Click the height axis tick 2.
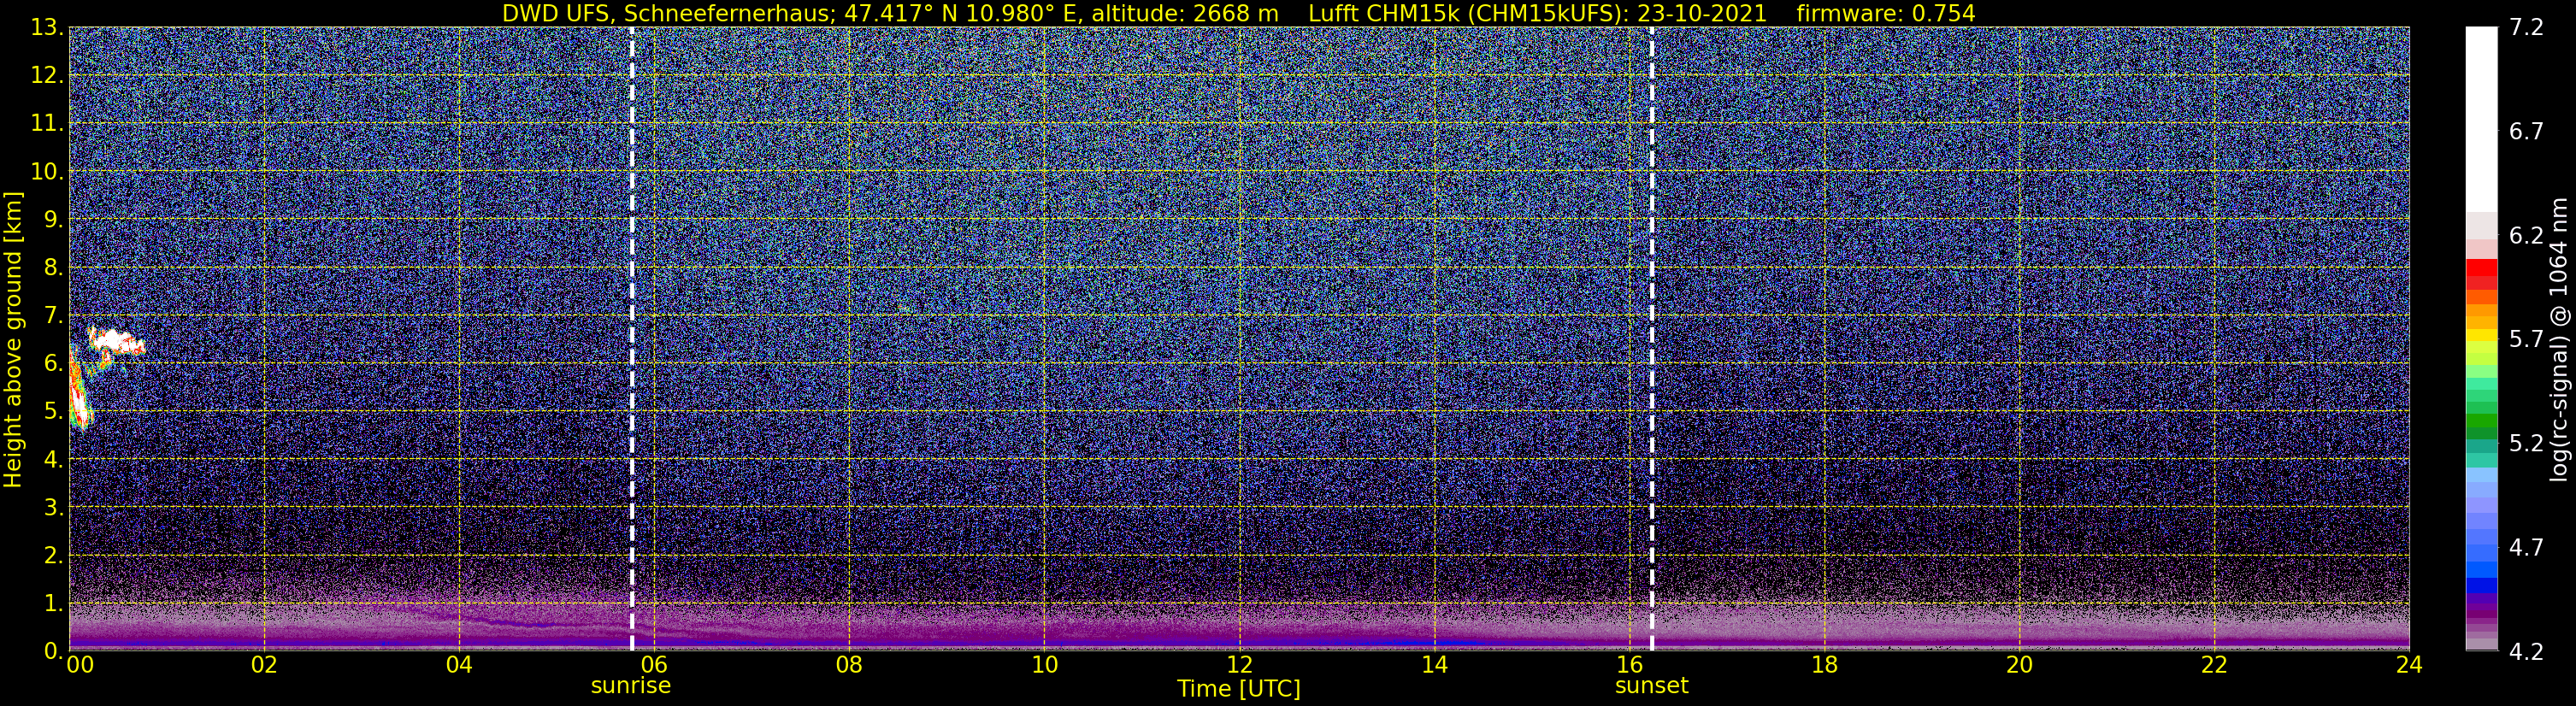The height and width of the screenshot is (706, 2576). [x=53, y=556]
